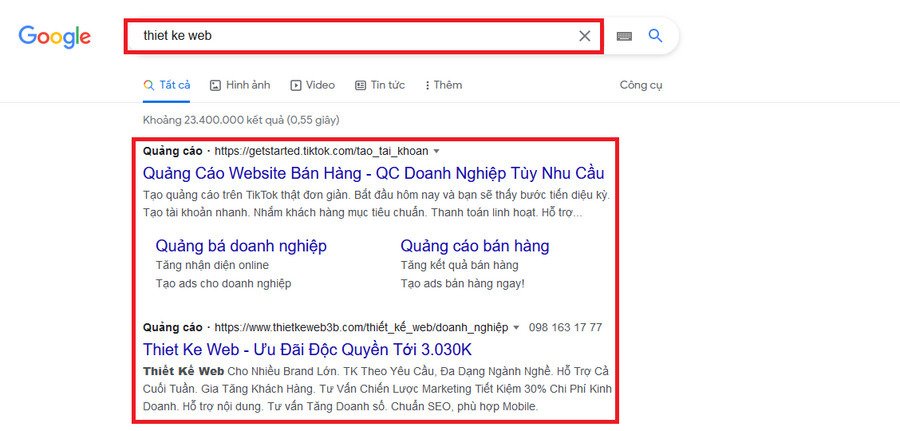Open the on-screen keyboard icon
Image resolution: width=900 pixels, height=431 pixels.
point(624,36)
